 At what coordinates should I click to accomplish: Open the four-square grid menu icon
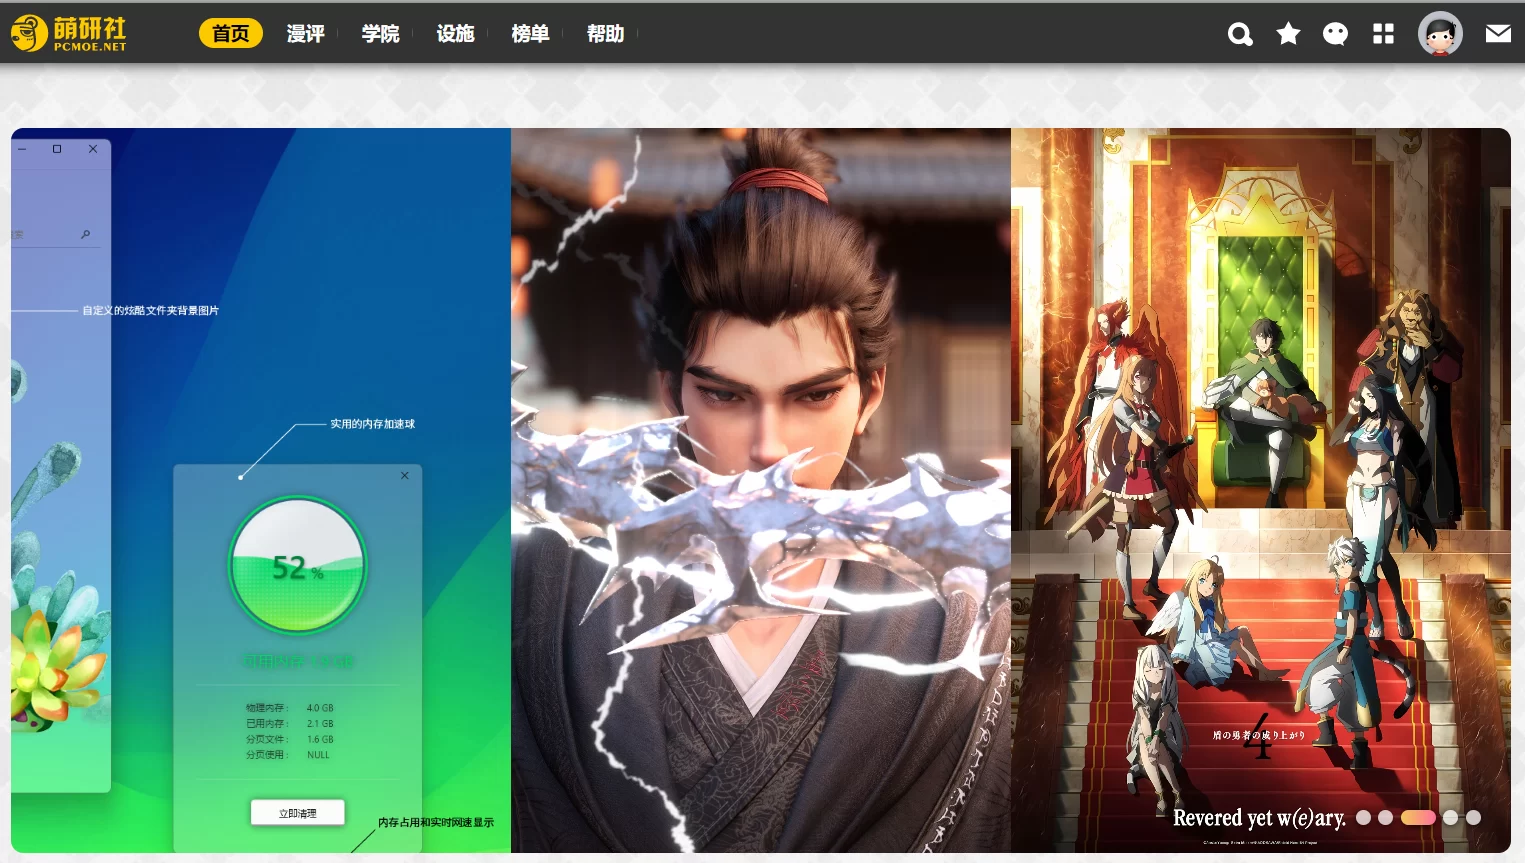click(x=1383, y=34)
